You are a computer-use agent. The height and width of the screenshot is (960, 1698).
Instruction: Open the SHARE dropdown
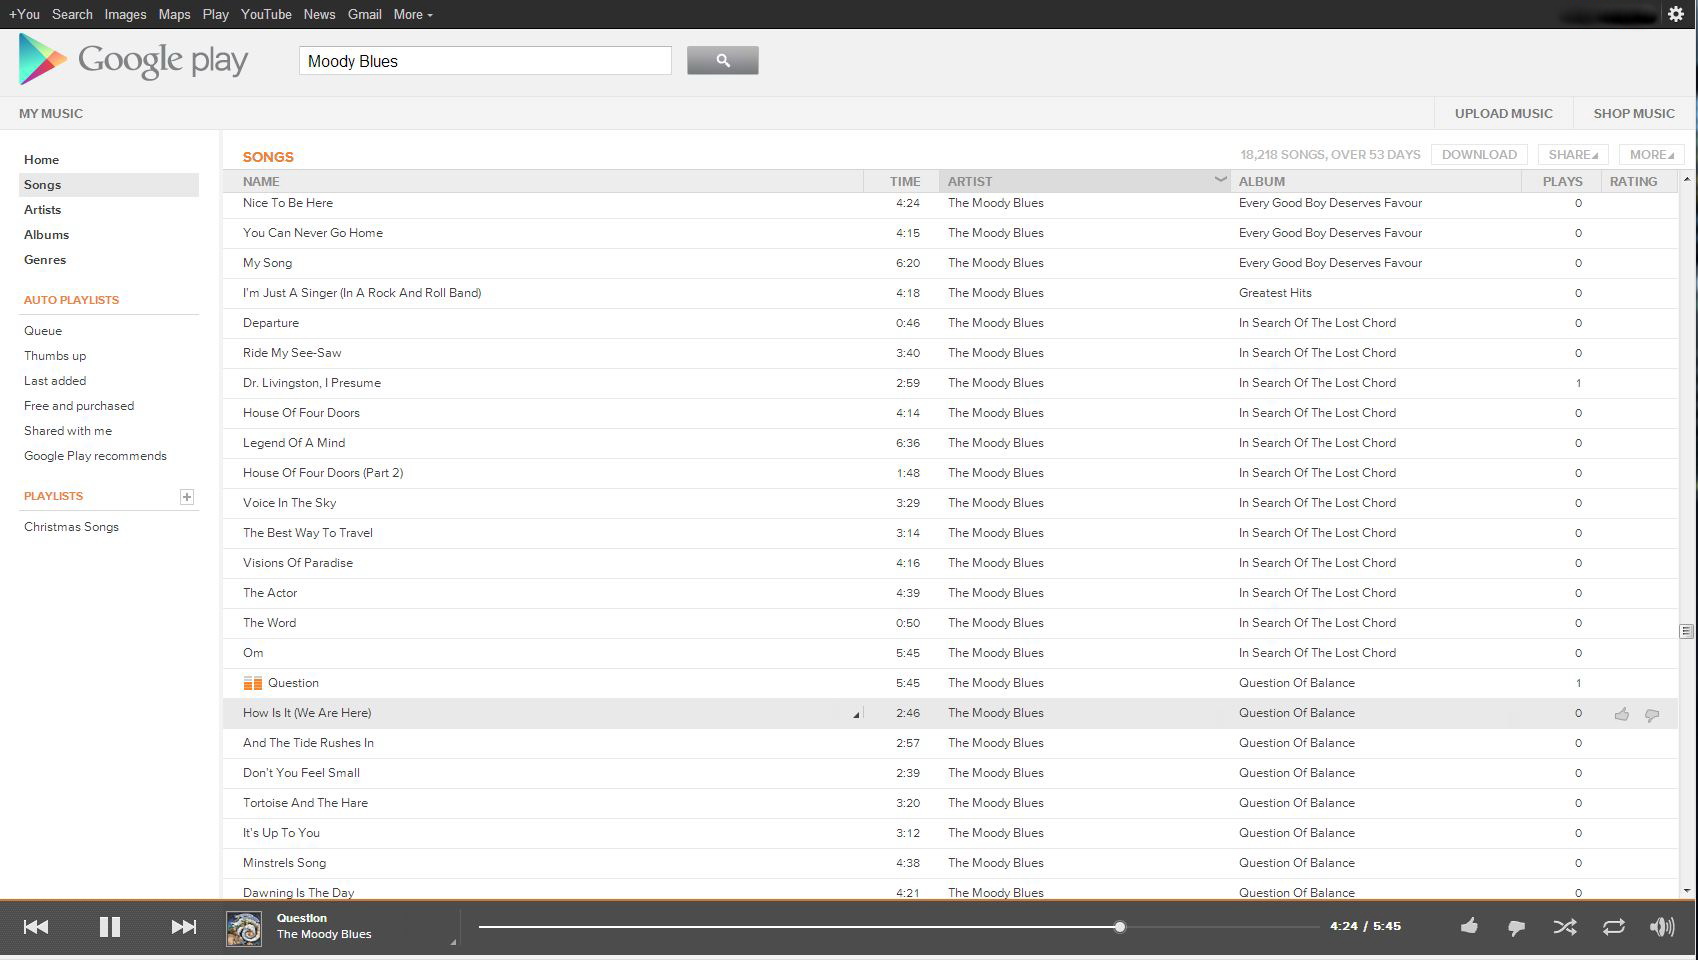[1573, 155]
